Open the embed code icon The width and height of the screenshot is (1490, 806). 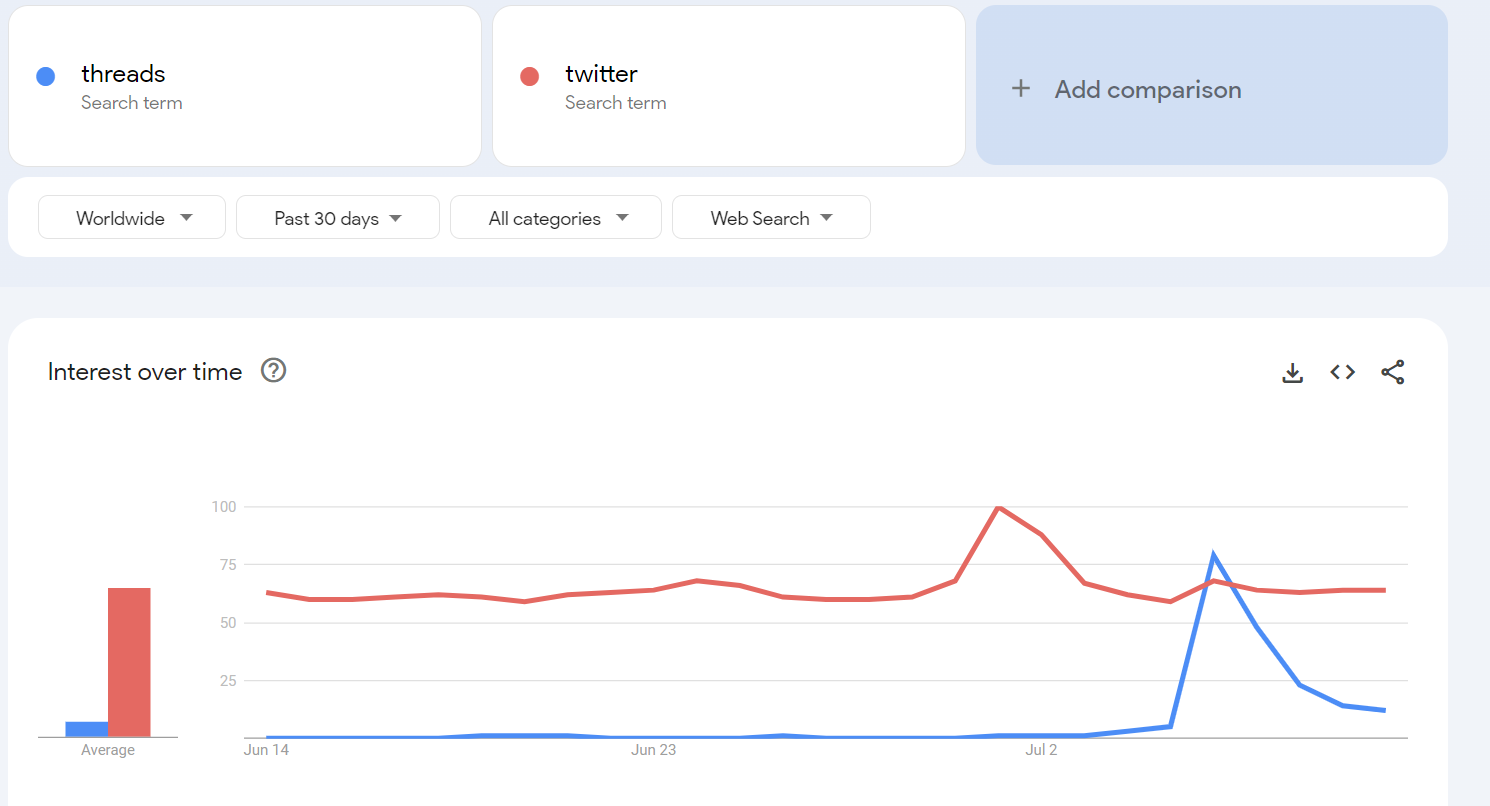pyautogui.click(x=1342, y=372)
